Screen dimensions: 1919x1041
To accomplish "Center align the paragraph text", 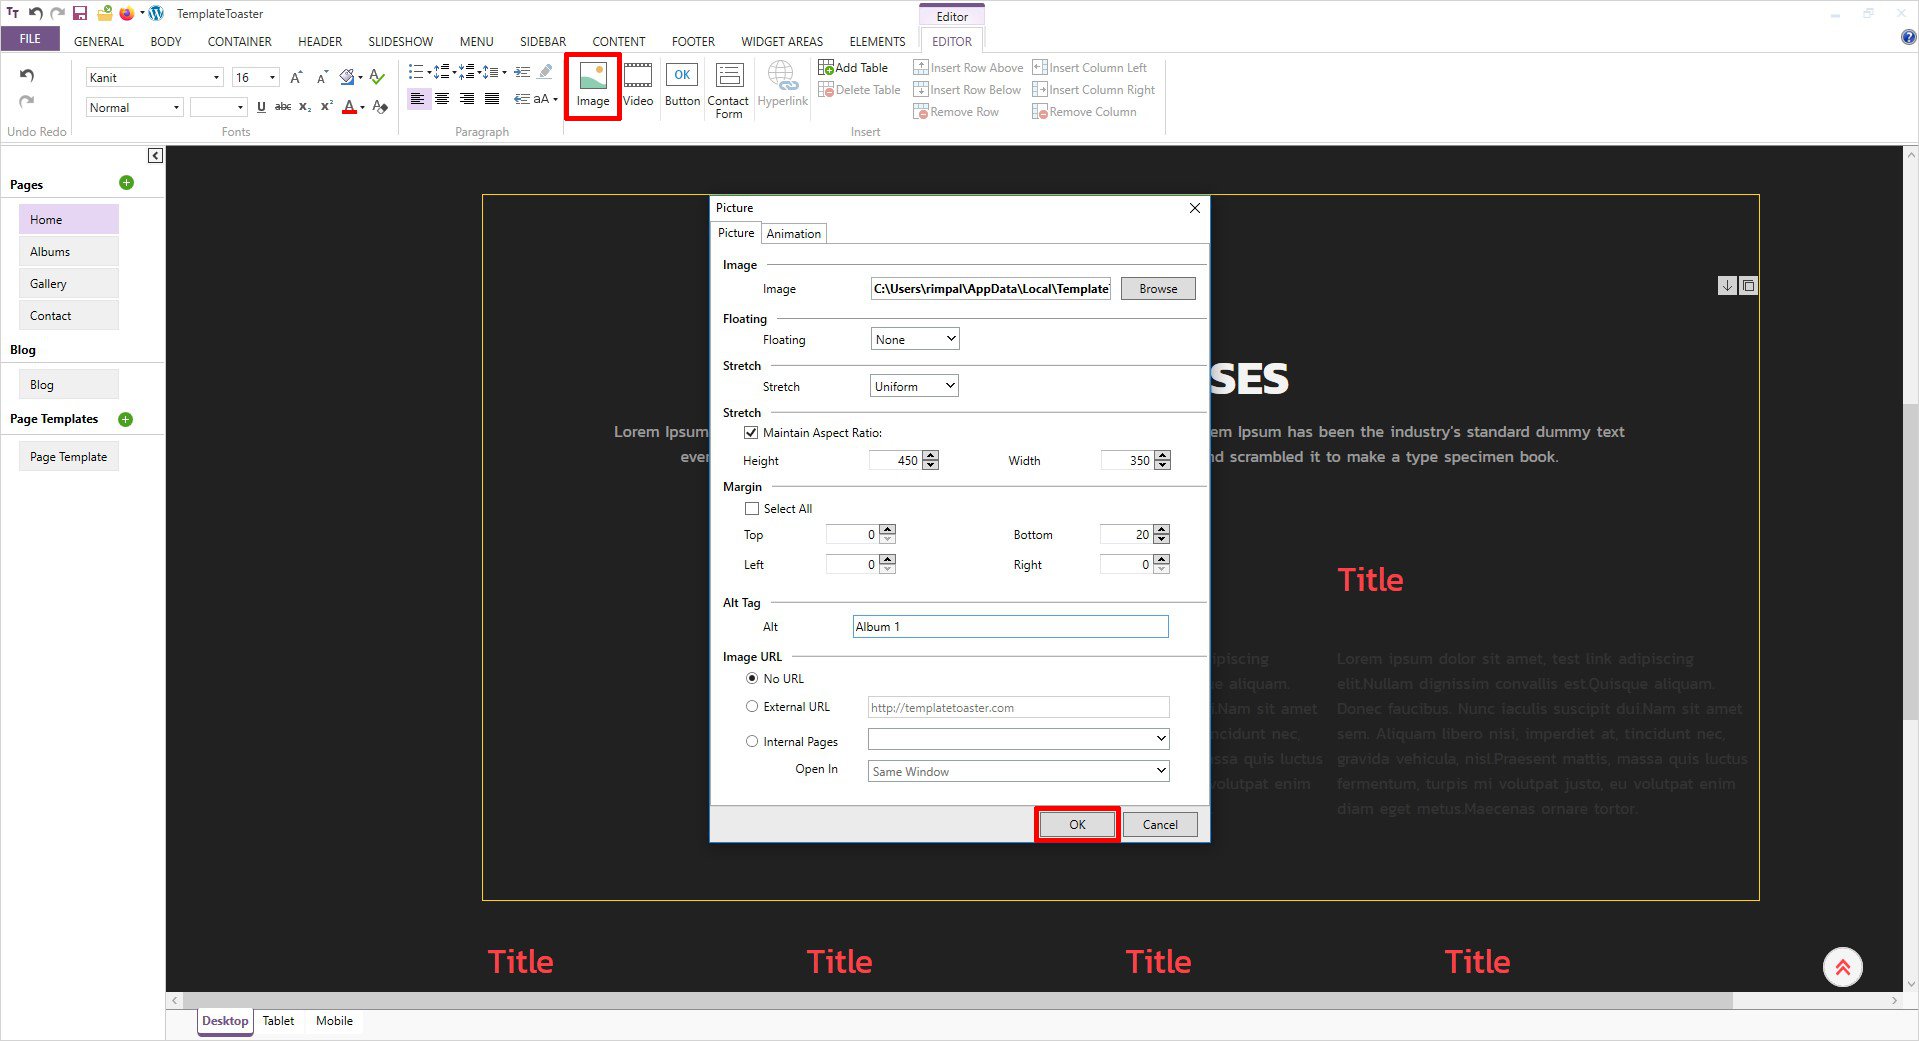I will pos(442,99).
